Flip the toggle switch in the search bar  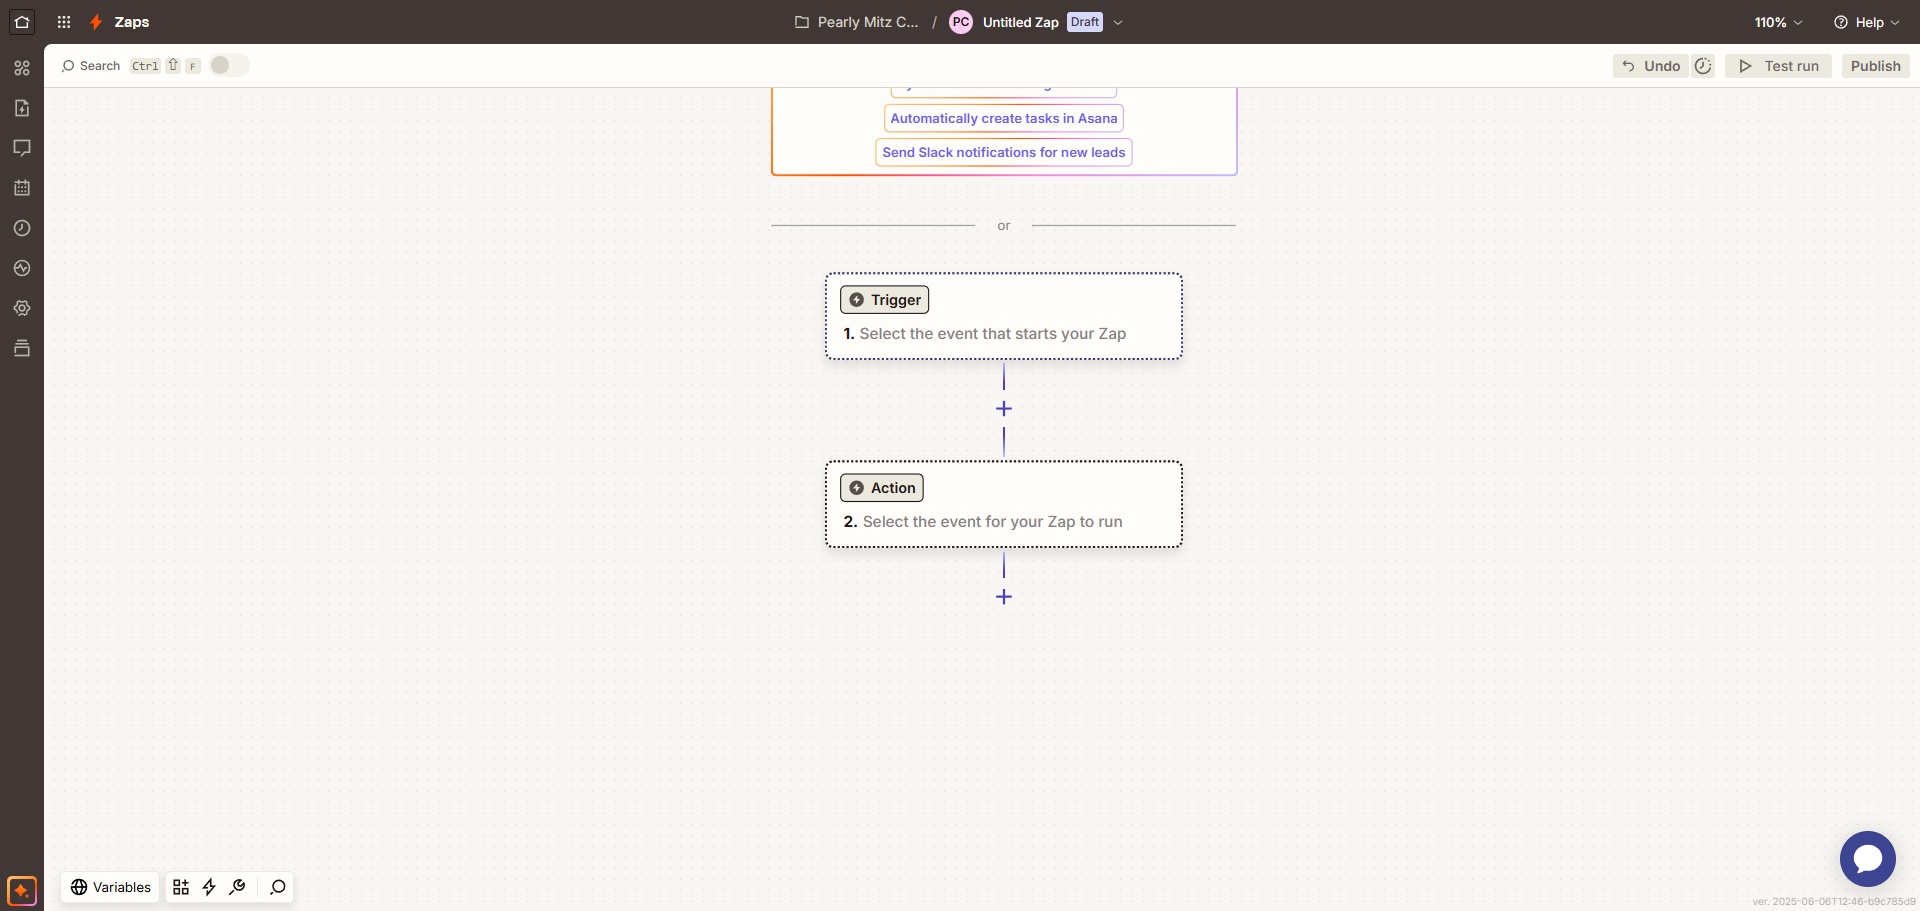pos(228,65)
